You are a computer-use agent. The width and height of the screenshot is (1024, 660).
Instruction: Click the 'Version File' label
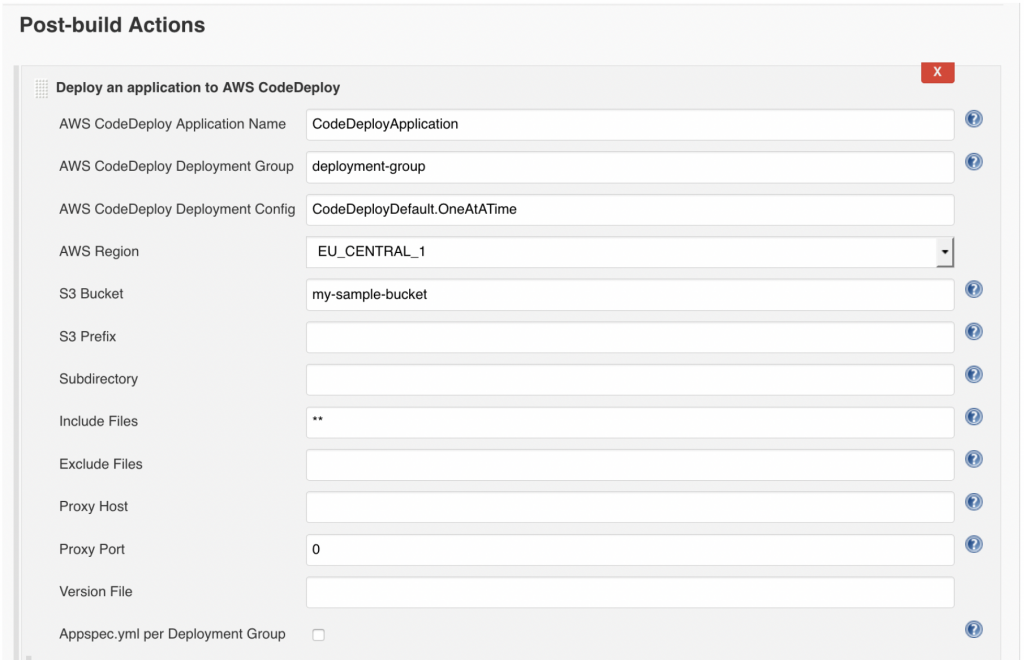(x=96, y=591)
